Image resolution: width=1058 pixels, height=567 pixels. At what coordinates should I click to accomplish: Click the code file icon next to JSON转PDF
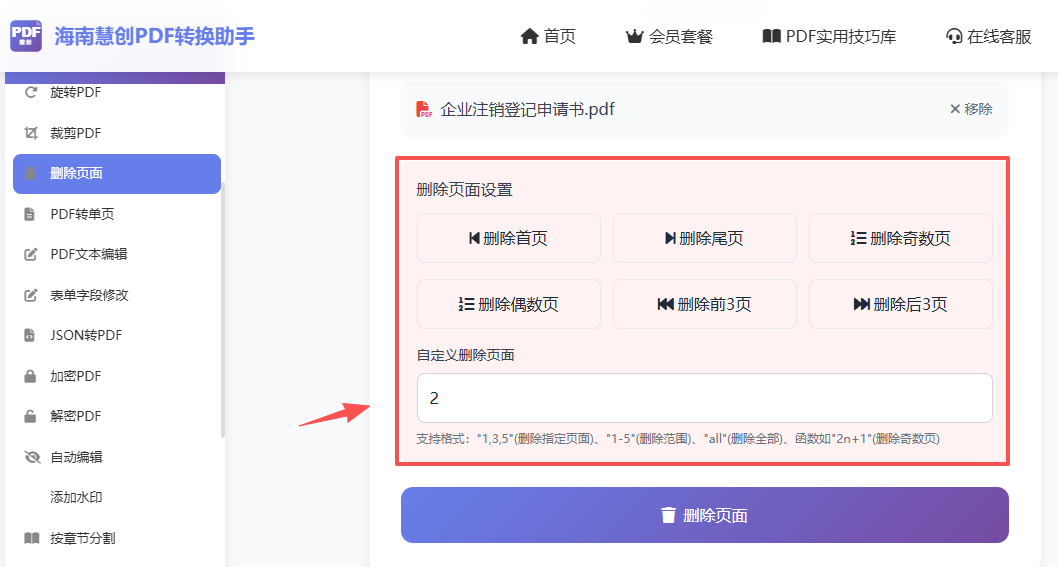click(30, 335)
